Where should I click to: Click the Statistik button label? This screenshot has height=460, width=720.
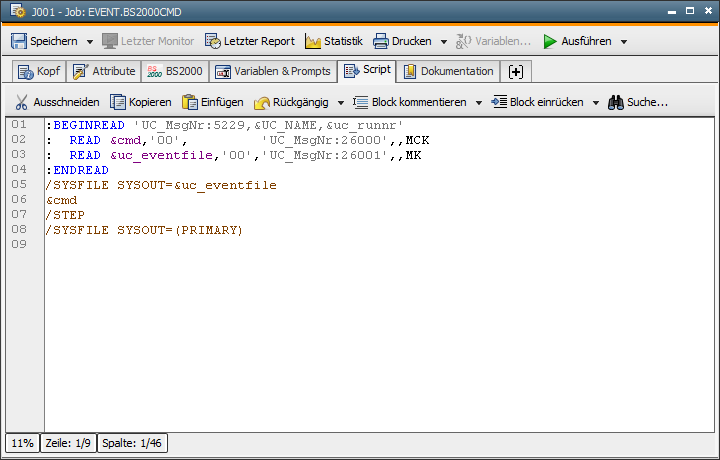tap(343, 41)
